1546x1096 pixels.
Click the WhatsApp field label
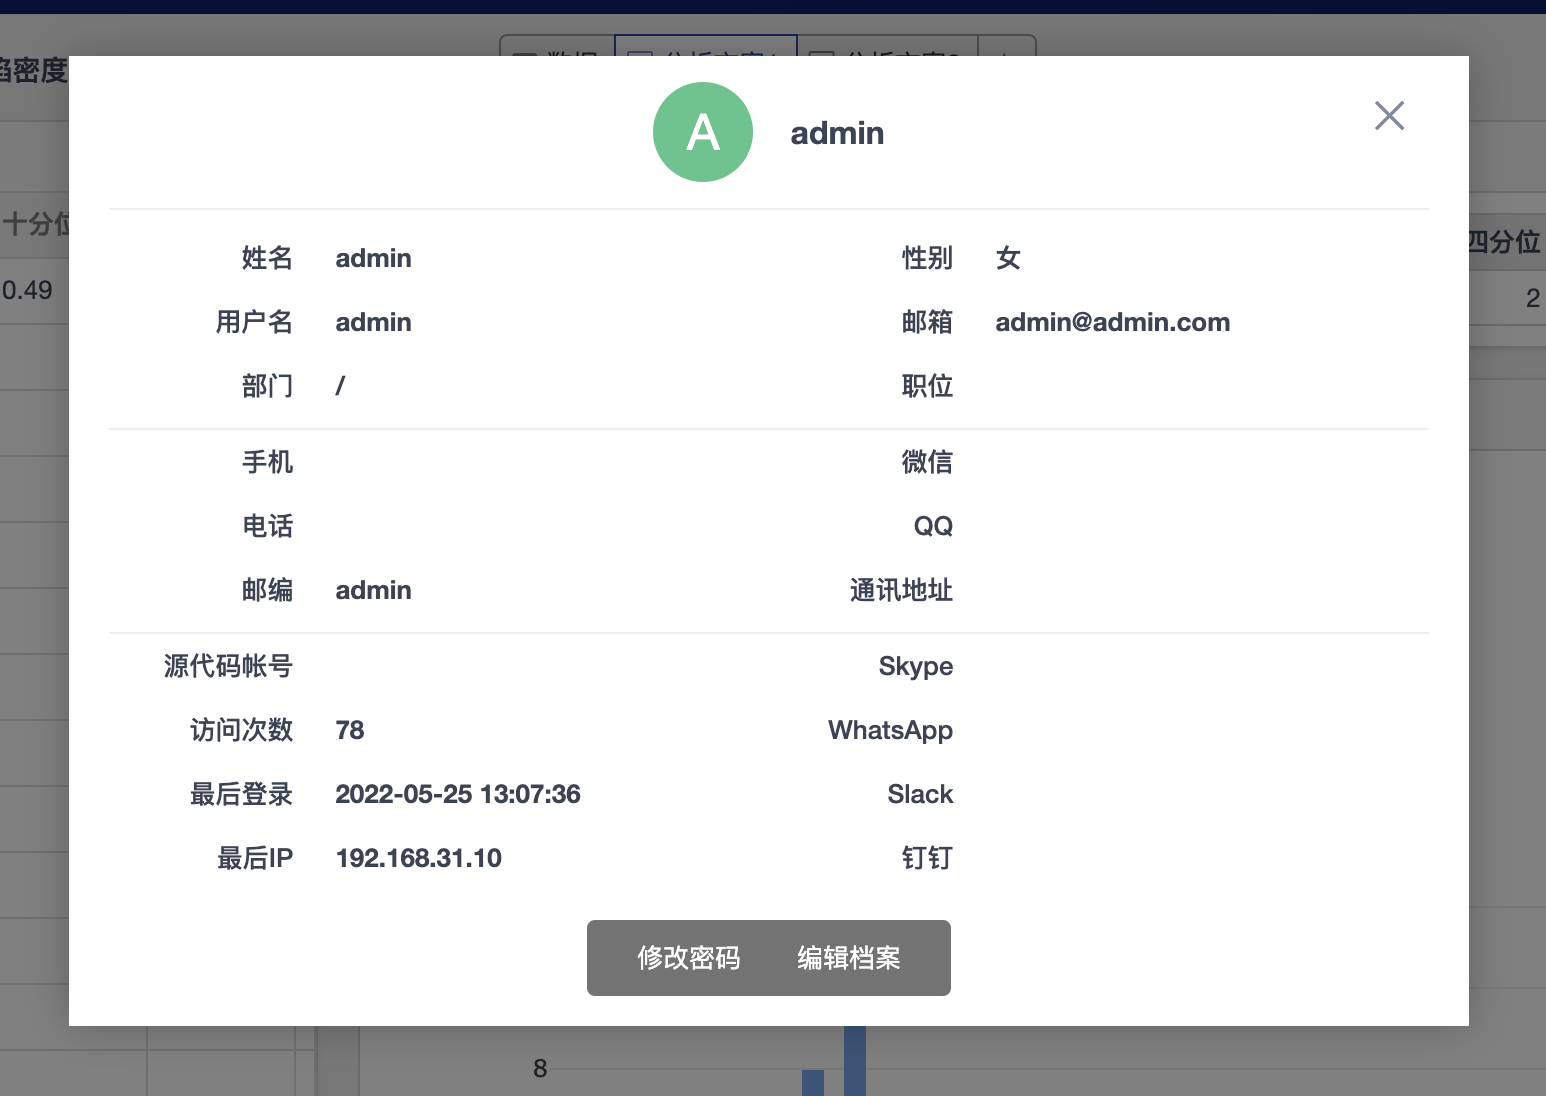tap(890, 730)
